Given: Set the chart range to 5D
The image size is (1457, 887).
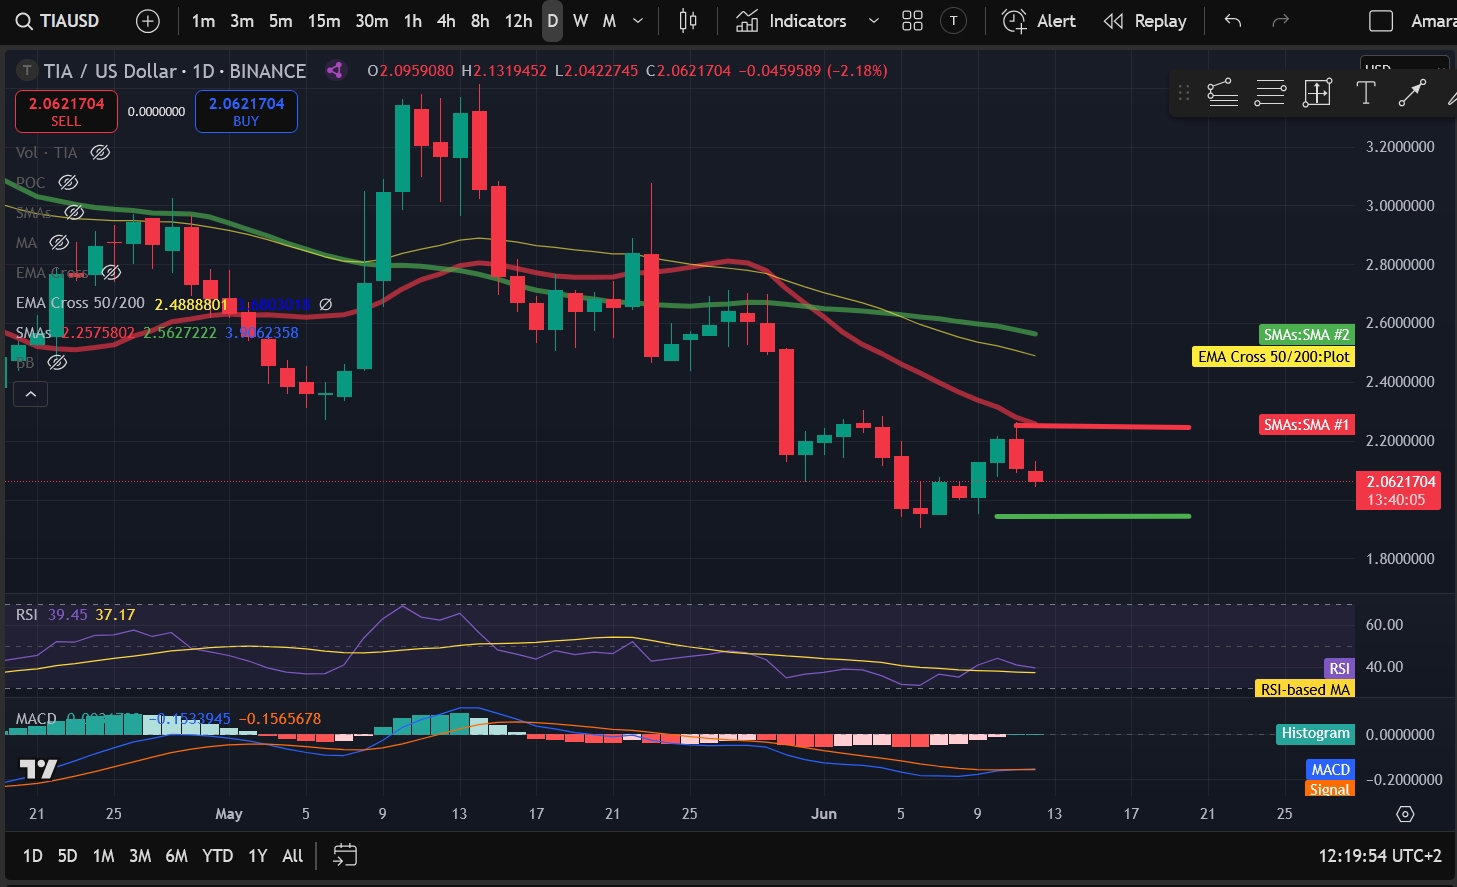Looking at the screenshot, I should click(x=67, y=856).
